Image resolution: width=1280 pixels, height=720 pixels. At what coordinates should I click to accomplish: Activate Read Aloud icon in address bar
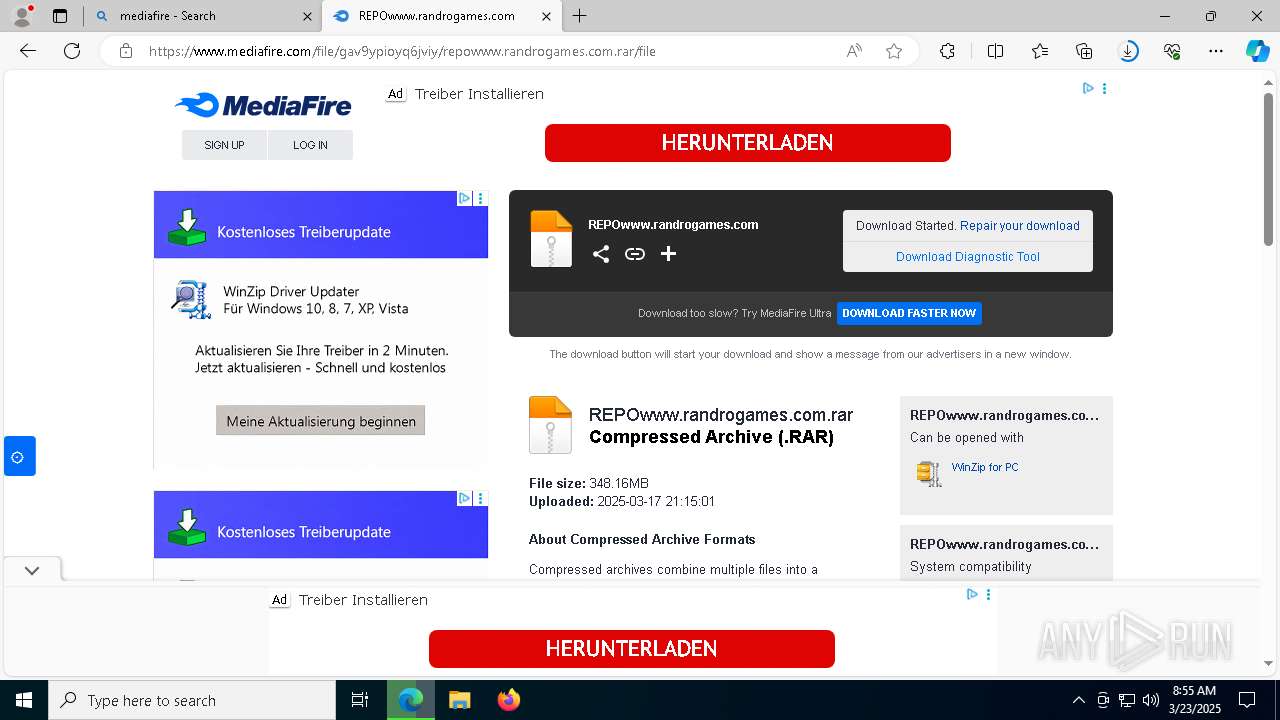[854, 51]
